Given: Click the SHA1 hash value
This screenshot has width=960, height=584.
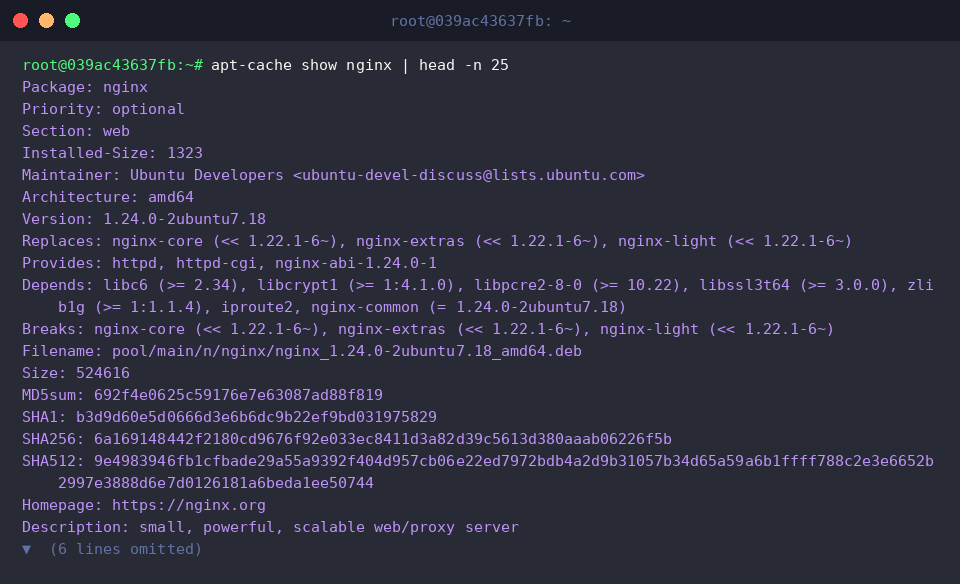Looking at the screenshot, I should 256,417.
